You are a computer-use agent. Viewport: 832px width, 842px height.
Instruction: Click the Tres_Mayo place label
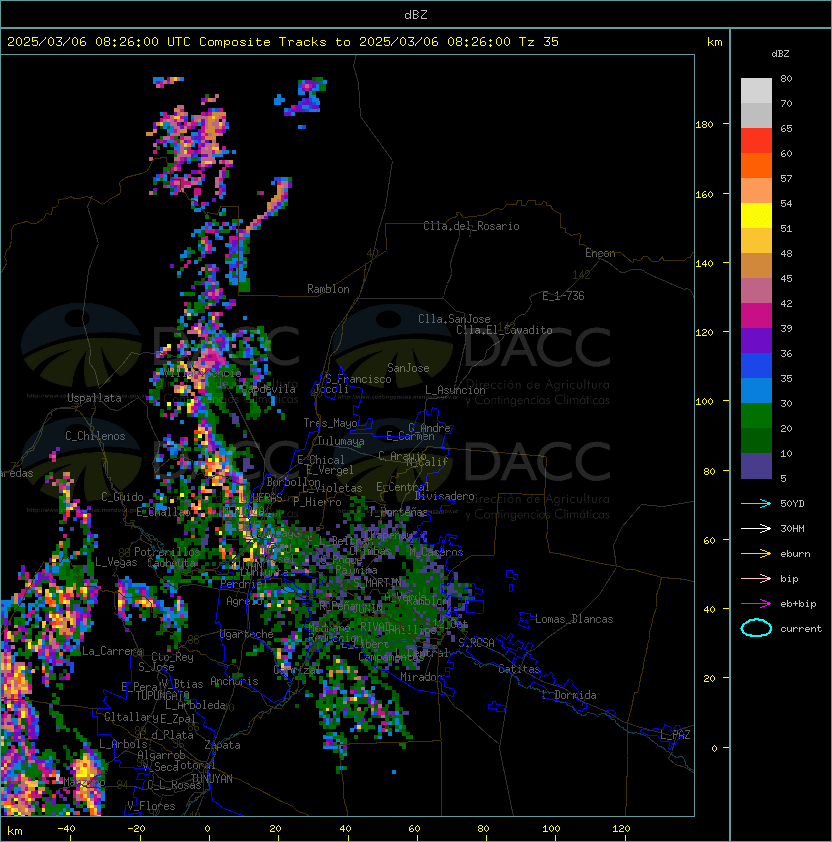click(x=330, y=423)
